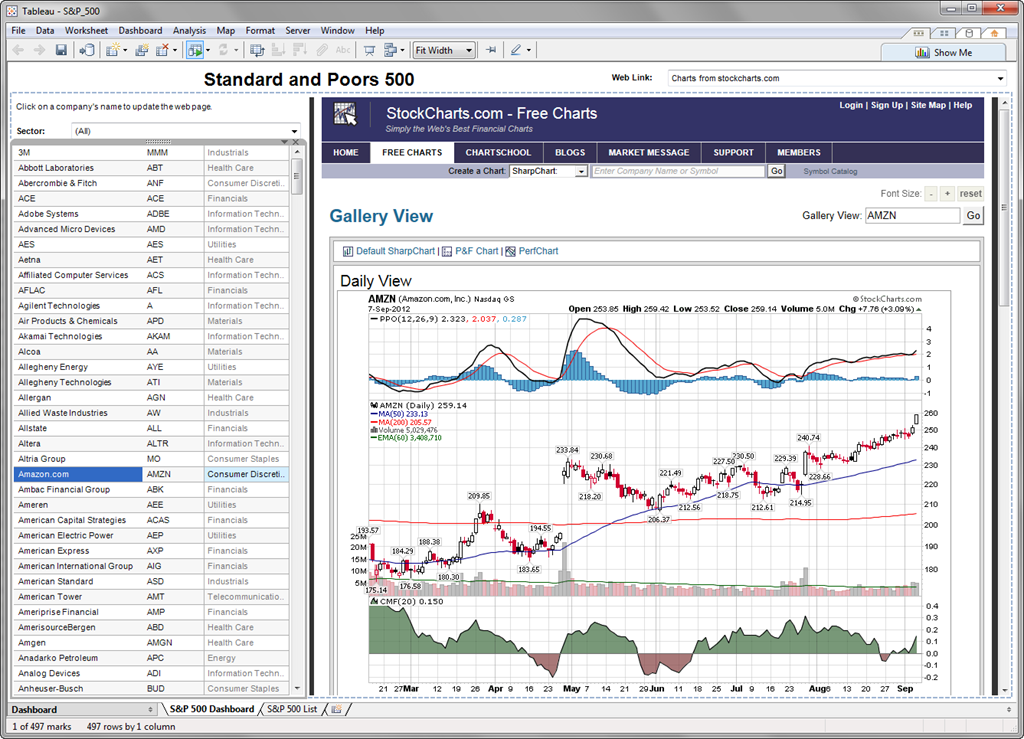The height and width of the screenshot is (739, 1024).
Task: Click the new sheet icon tab at bottom
Action: (x=336, y=709)
